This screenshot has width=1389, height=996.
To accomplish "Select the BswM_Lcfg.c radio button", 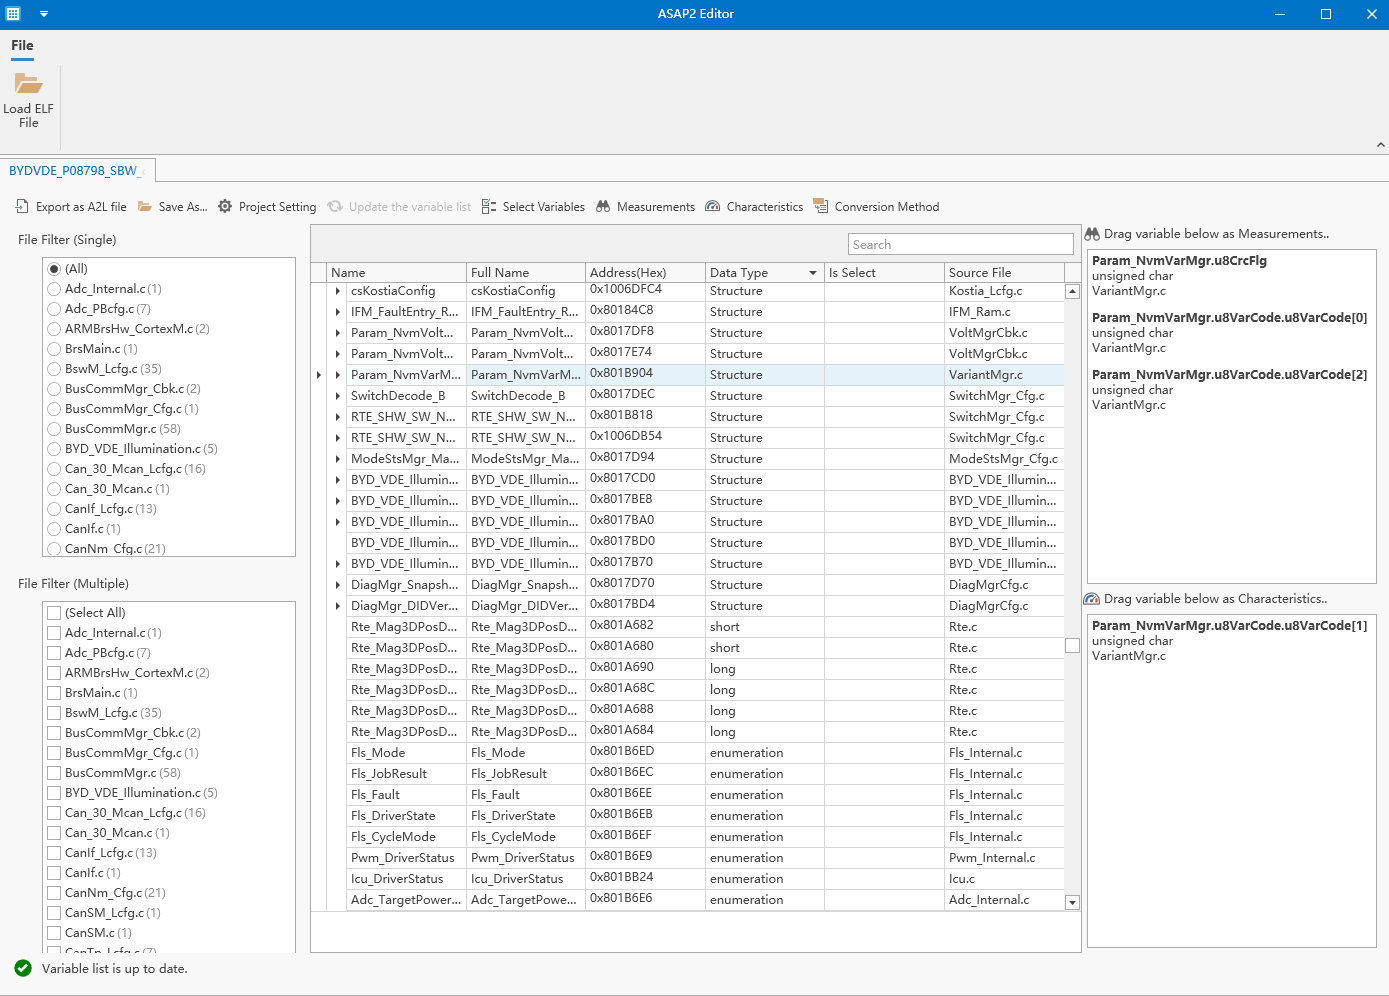I will 55,369.
